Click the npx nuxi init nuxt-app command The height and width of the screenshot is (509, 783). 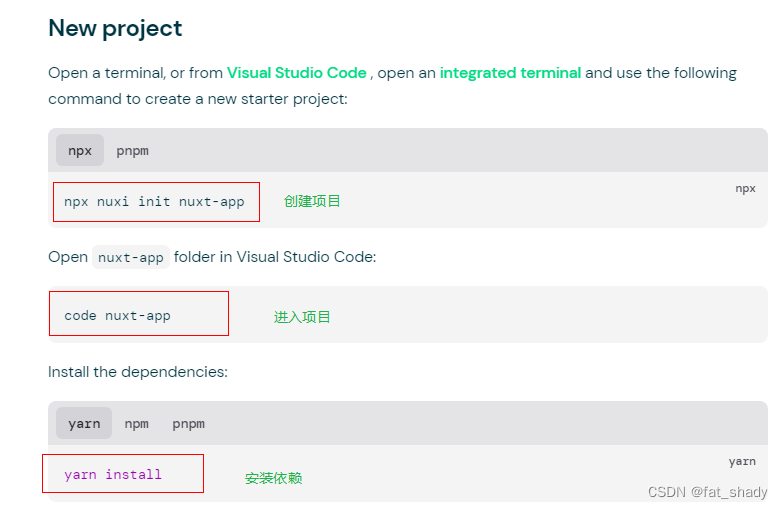point(154,202)
